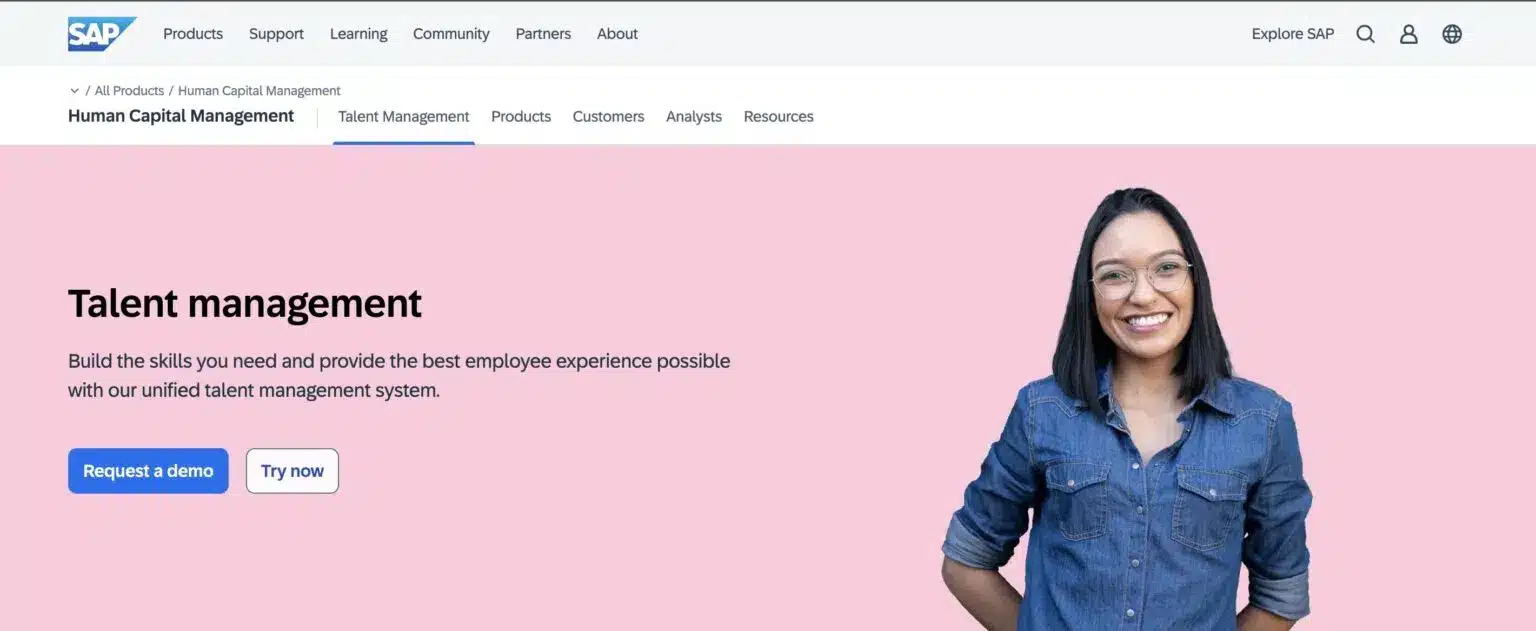Click the Talent management heading
Viewport: 1536px width, 631px height.
click(245, 303)
